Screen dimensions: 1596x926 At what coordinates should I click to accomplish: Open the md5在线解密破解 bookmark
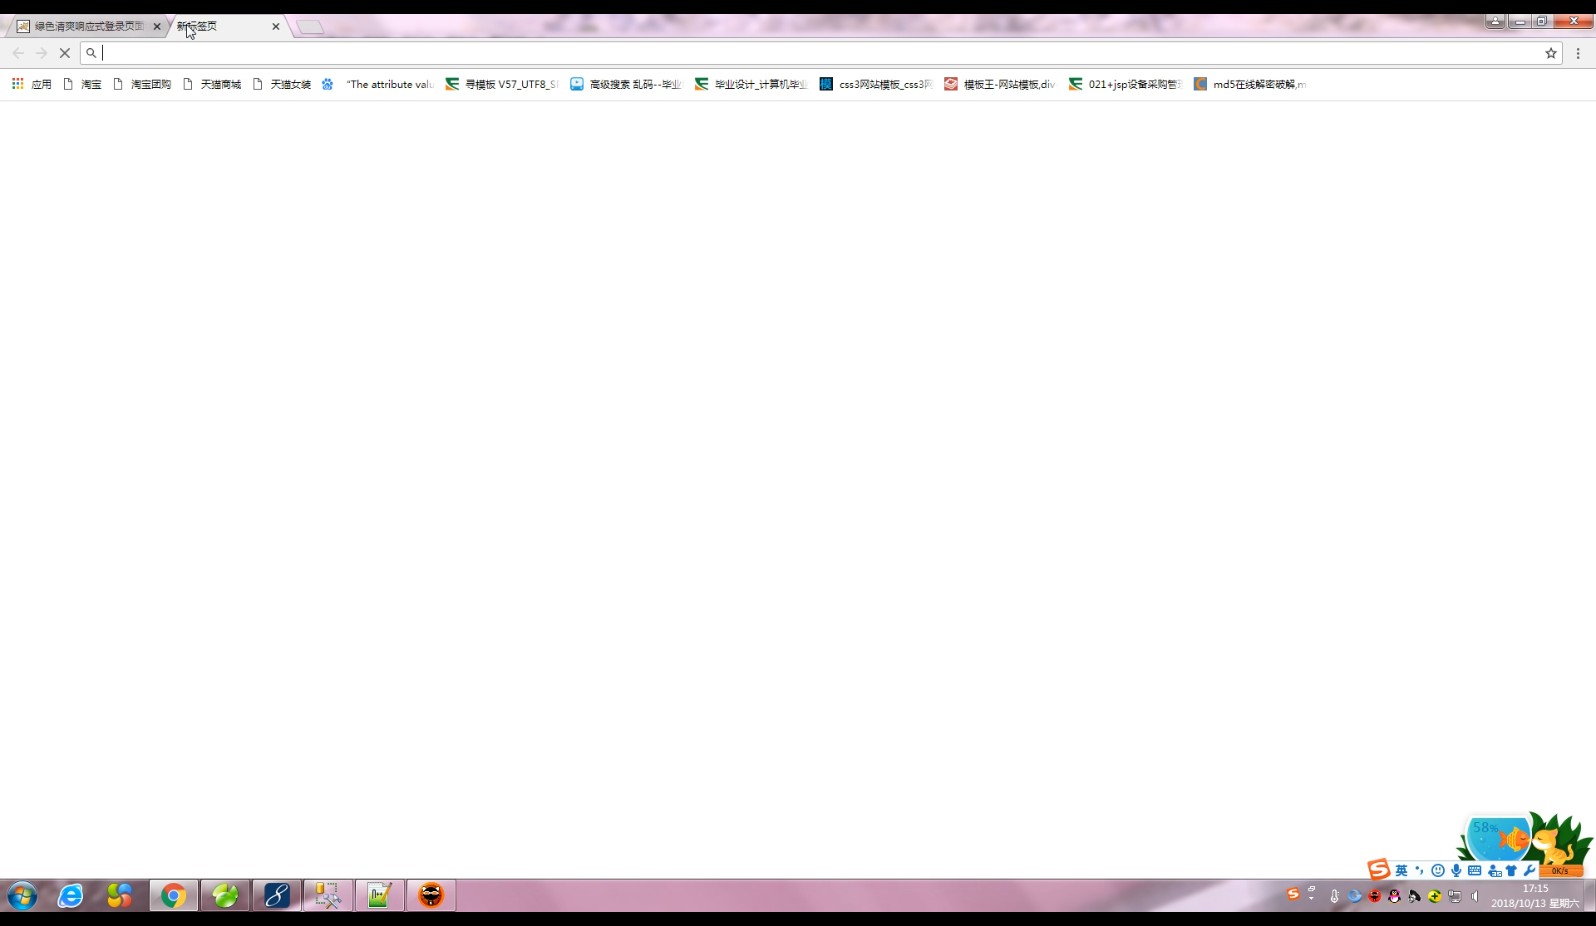click(1250, 84)
